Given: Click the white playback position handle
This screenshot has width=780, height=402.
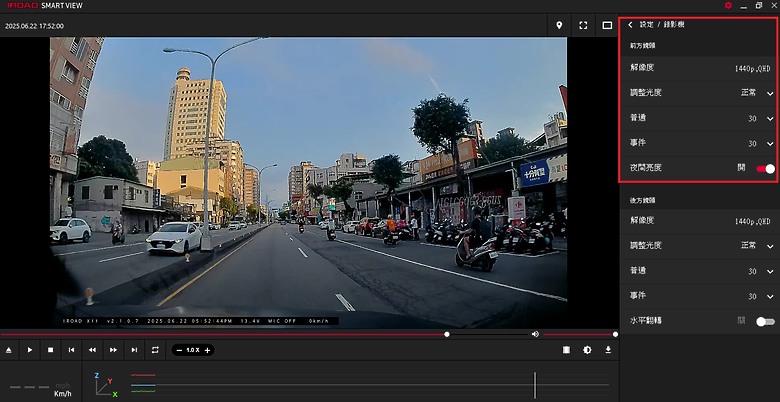Looking at the screenshot, I should click(447, 334).
